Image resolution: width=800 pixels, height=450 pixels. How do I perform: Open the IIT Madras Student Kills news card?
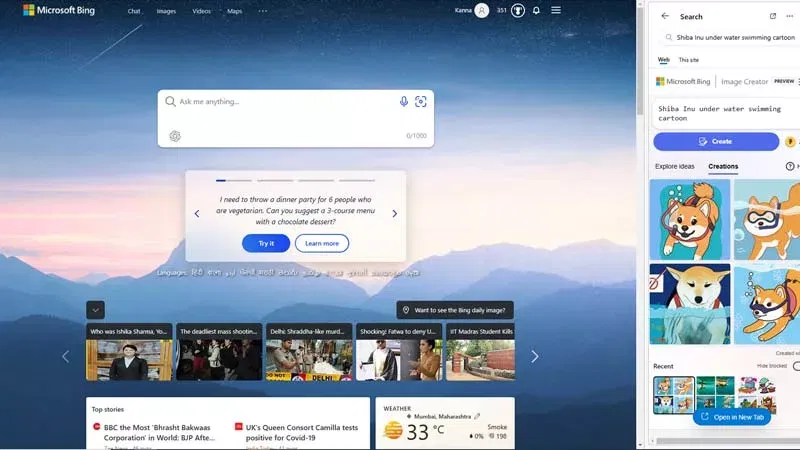point(480,352)
